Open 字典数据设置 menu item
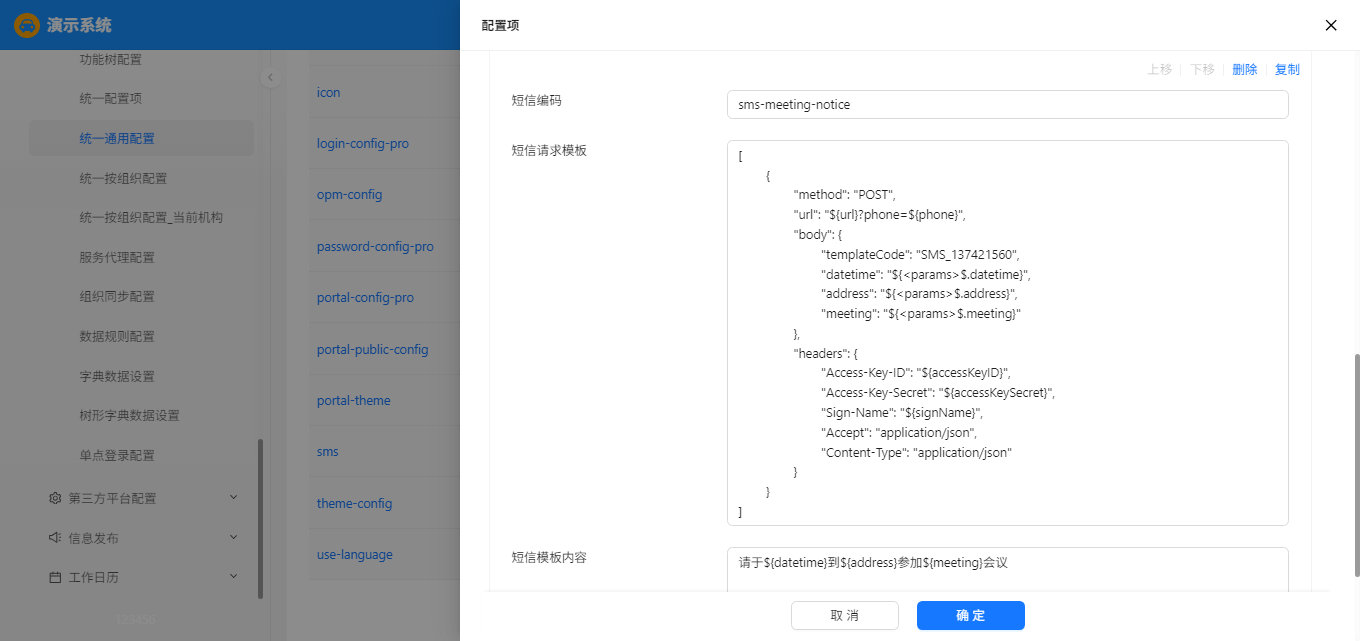This screenshot has height=641, width=1360. pos(117,376)
